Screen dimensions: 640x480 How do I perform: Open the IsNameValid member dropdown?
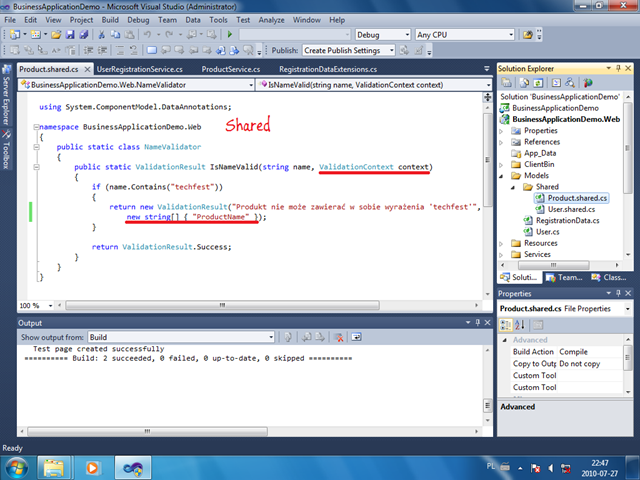tap(488, 85)
